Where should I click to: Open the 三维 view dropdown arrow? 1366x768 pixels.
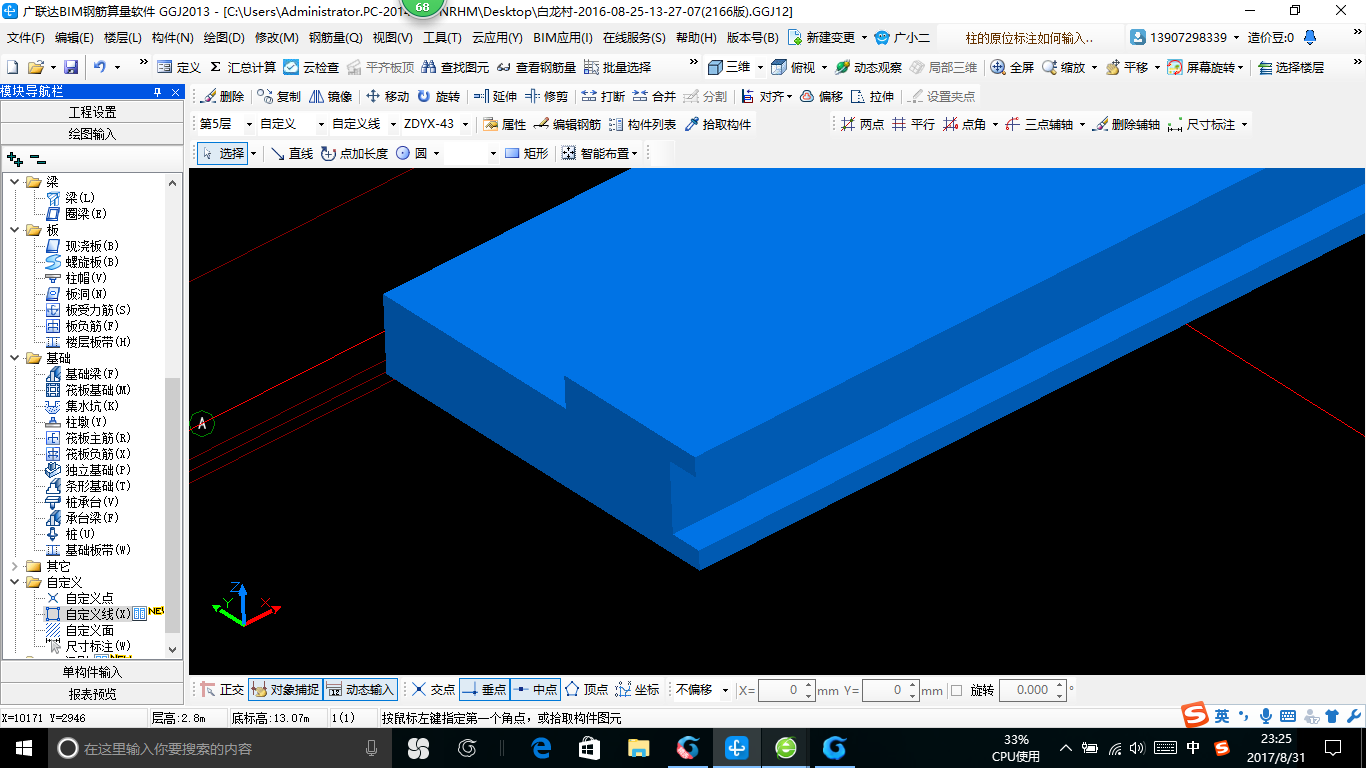click(760, 67)
